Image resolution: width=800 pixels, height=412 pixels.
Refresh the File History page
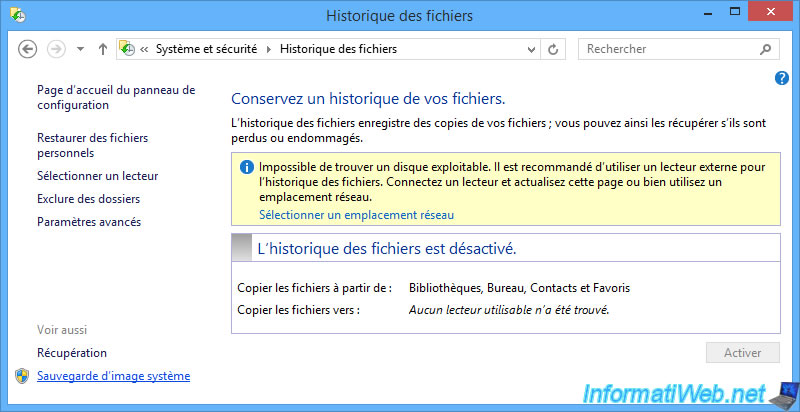coord(554,49)
